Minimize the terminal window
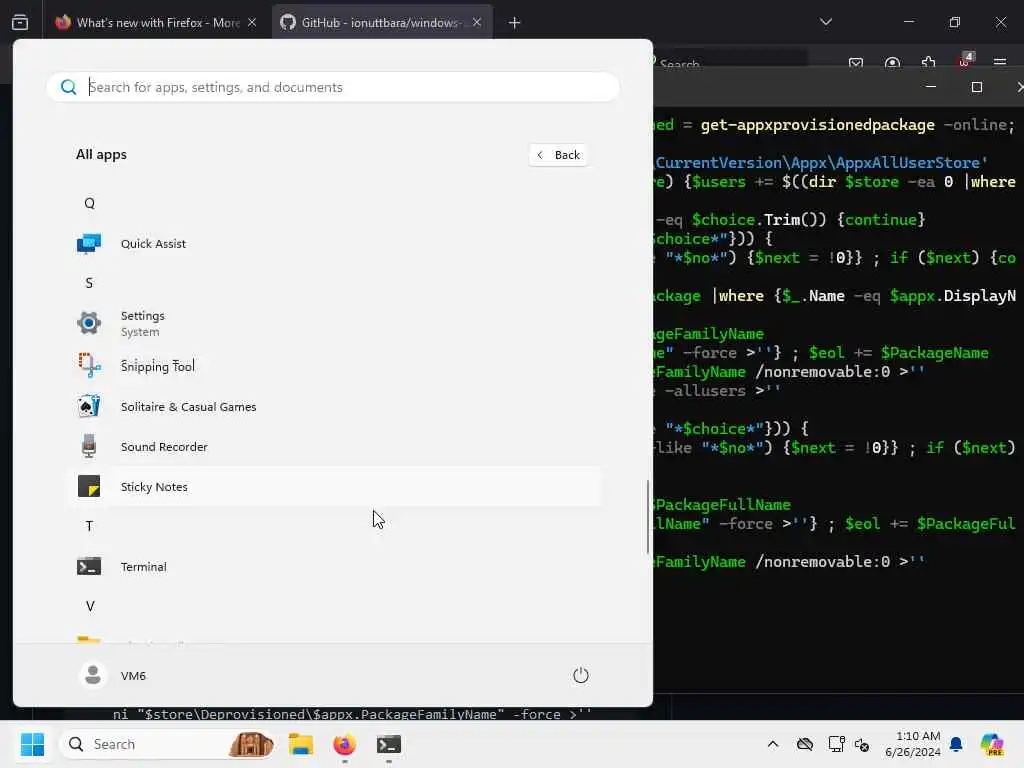The image size is (1024, 768). [x=931, y=87]
